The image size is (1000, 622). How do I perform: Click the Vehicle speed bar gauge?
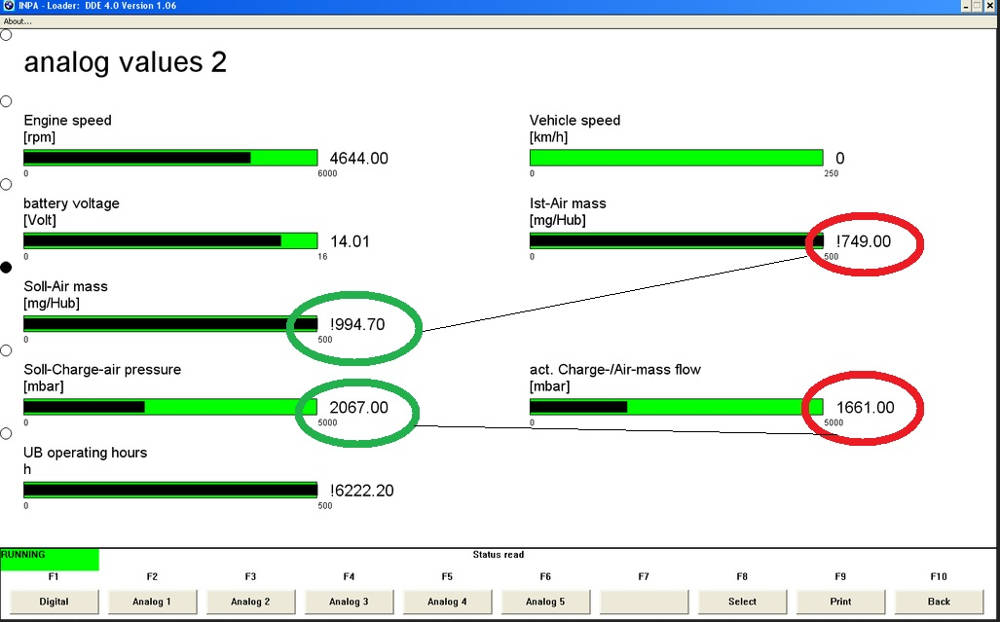coord(676,158)
